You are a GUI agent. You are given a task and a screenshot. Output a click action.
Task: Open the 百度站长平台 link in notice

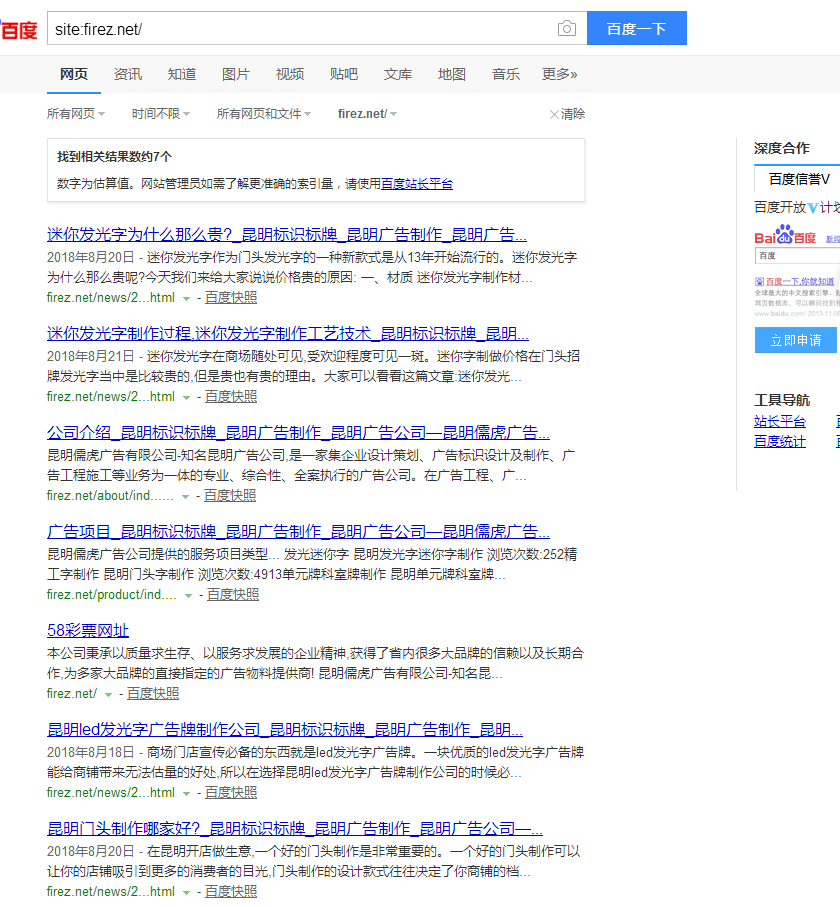[x=417, y=184]
